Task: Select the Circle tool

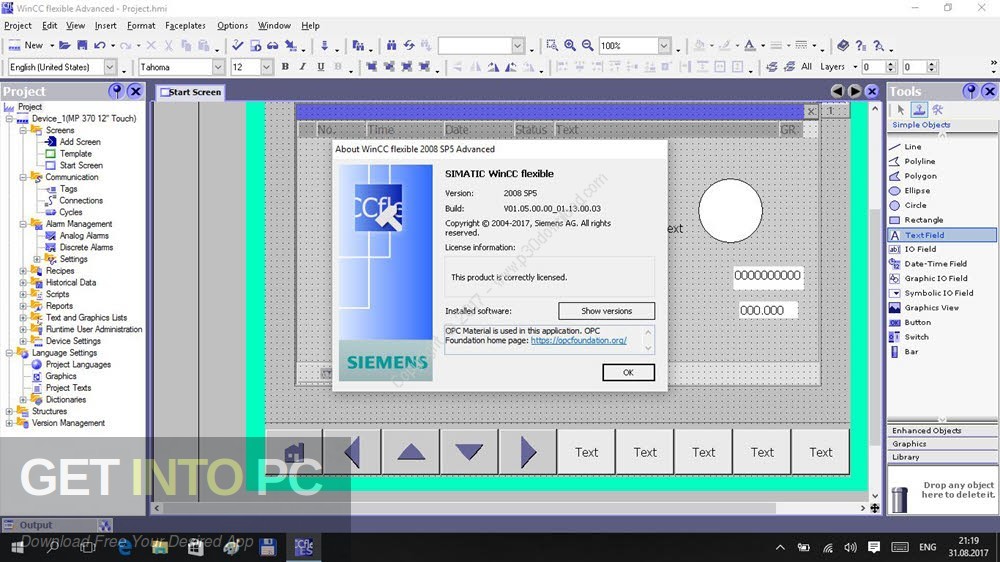Action: pos(915,205)
